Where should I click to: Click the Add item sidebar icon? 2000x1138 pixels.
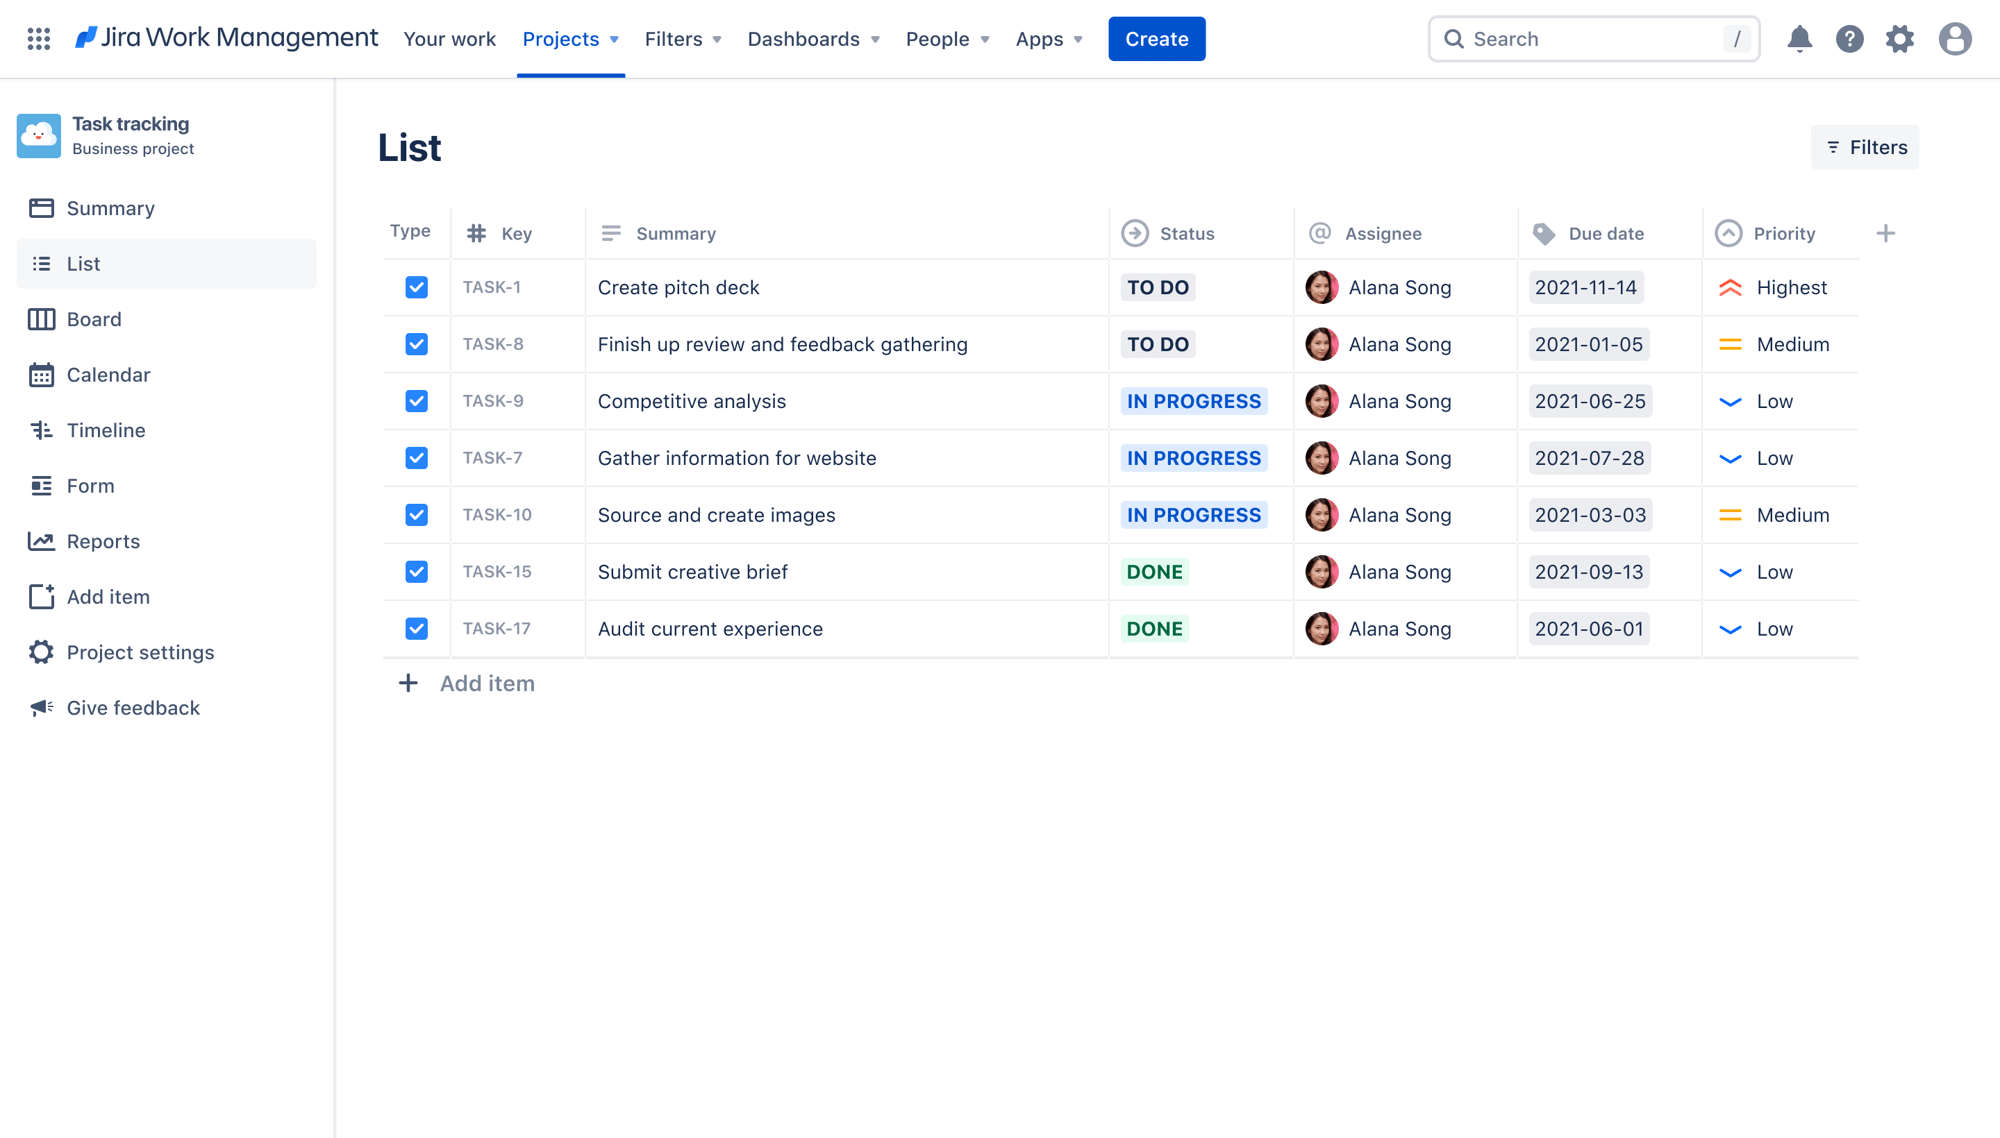(40, 595)
